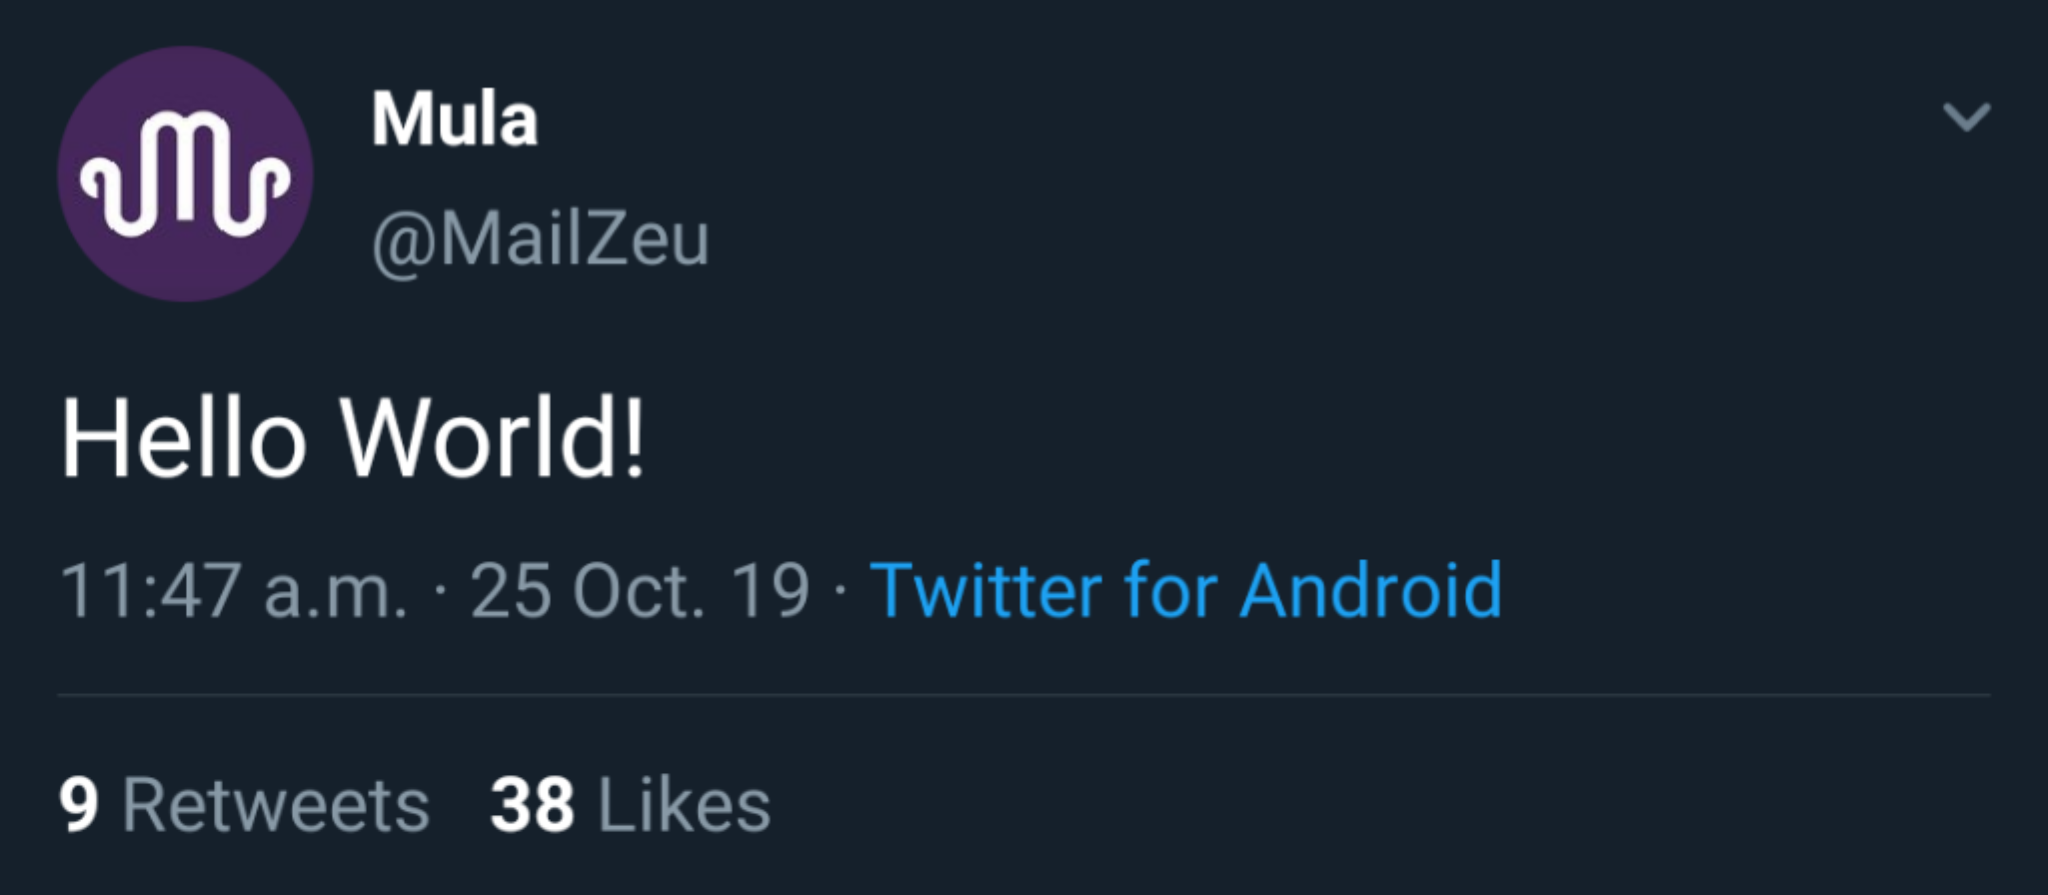Expand the tweet options chevron
The image size is (2048, 895).
point(1966,117)
